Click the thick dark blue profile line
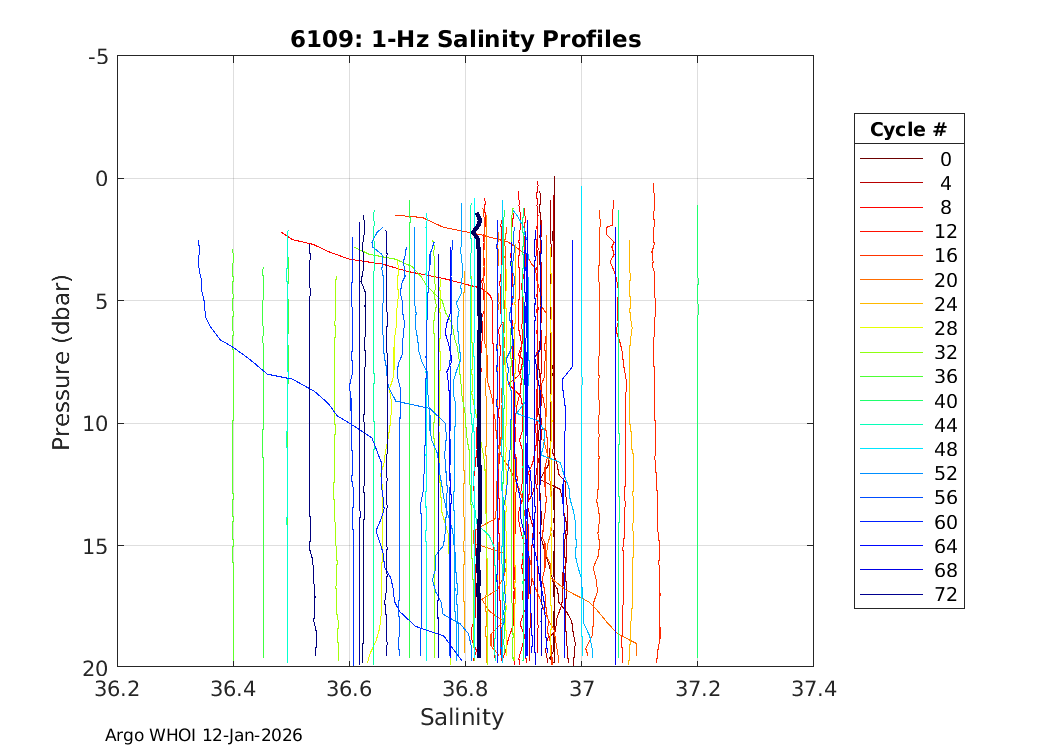1050x750 pixels. coord(479,450)
